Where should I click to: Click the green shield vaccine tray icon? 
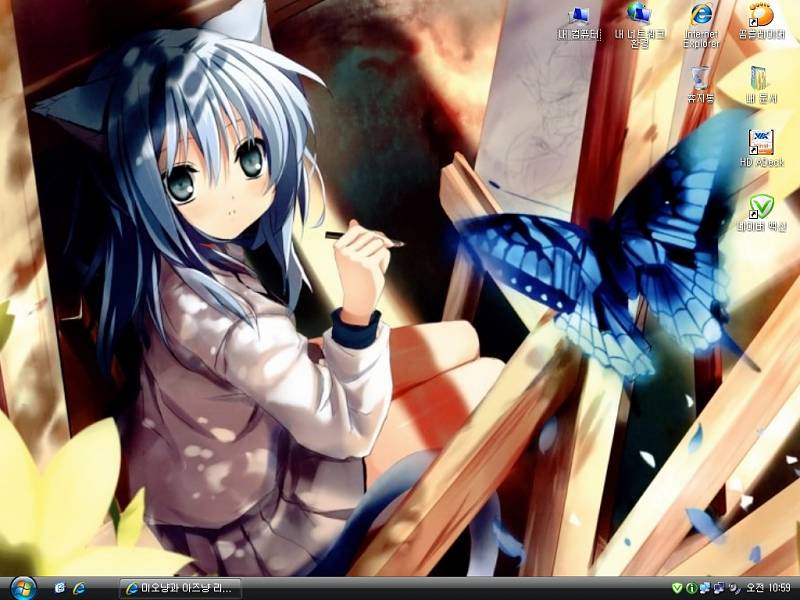[x=677, y=588]
